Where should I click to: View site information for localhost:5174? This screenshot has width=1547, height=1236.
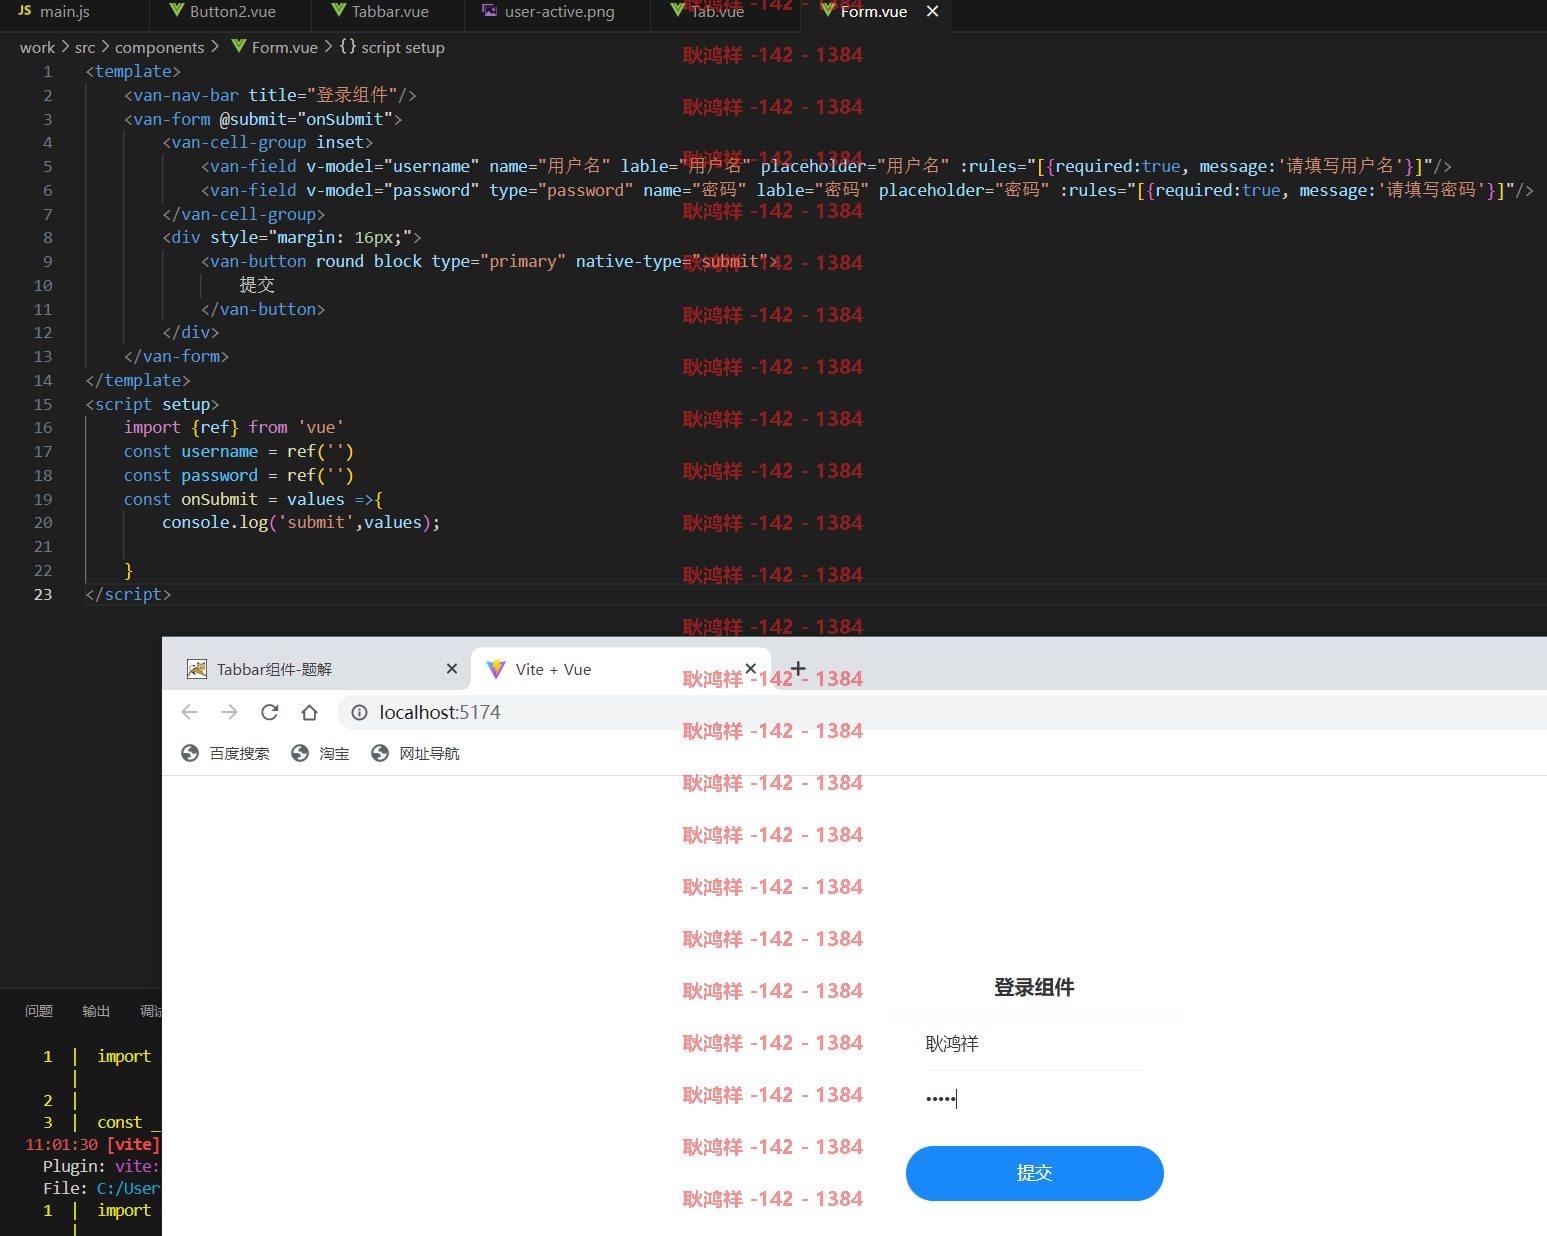(x=359, y=713)
